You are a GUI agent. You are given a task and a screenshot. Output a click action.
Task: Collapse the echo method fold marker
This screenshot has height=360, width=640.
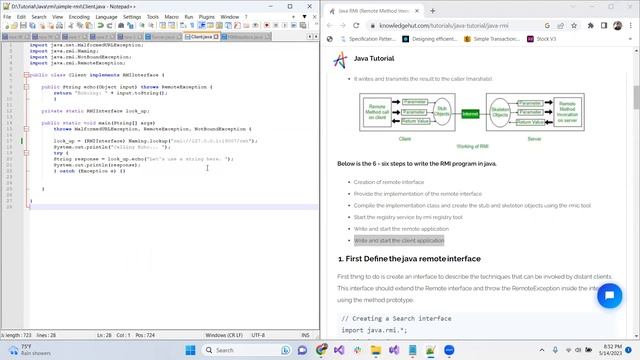(x=26, y=87)
